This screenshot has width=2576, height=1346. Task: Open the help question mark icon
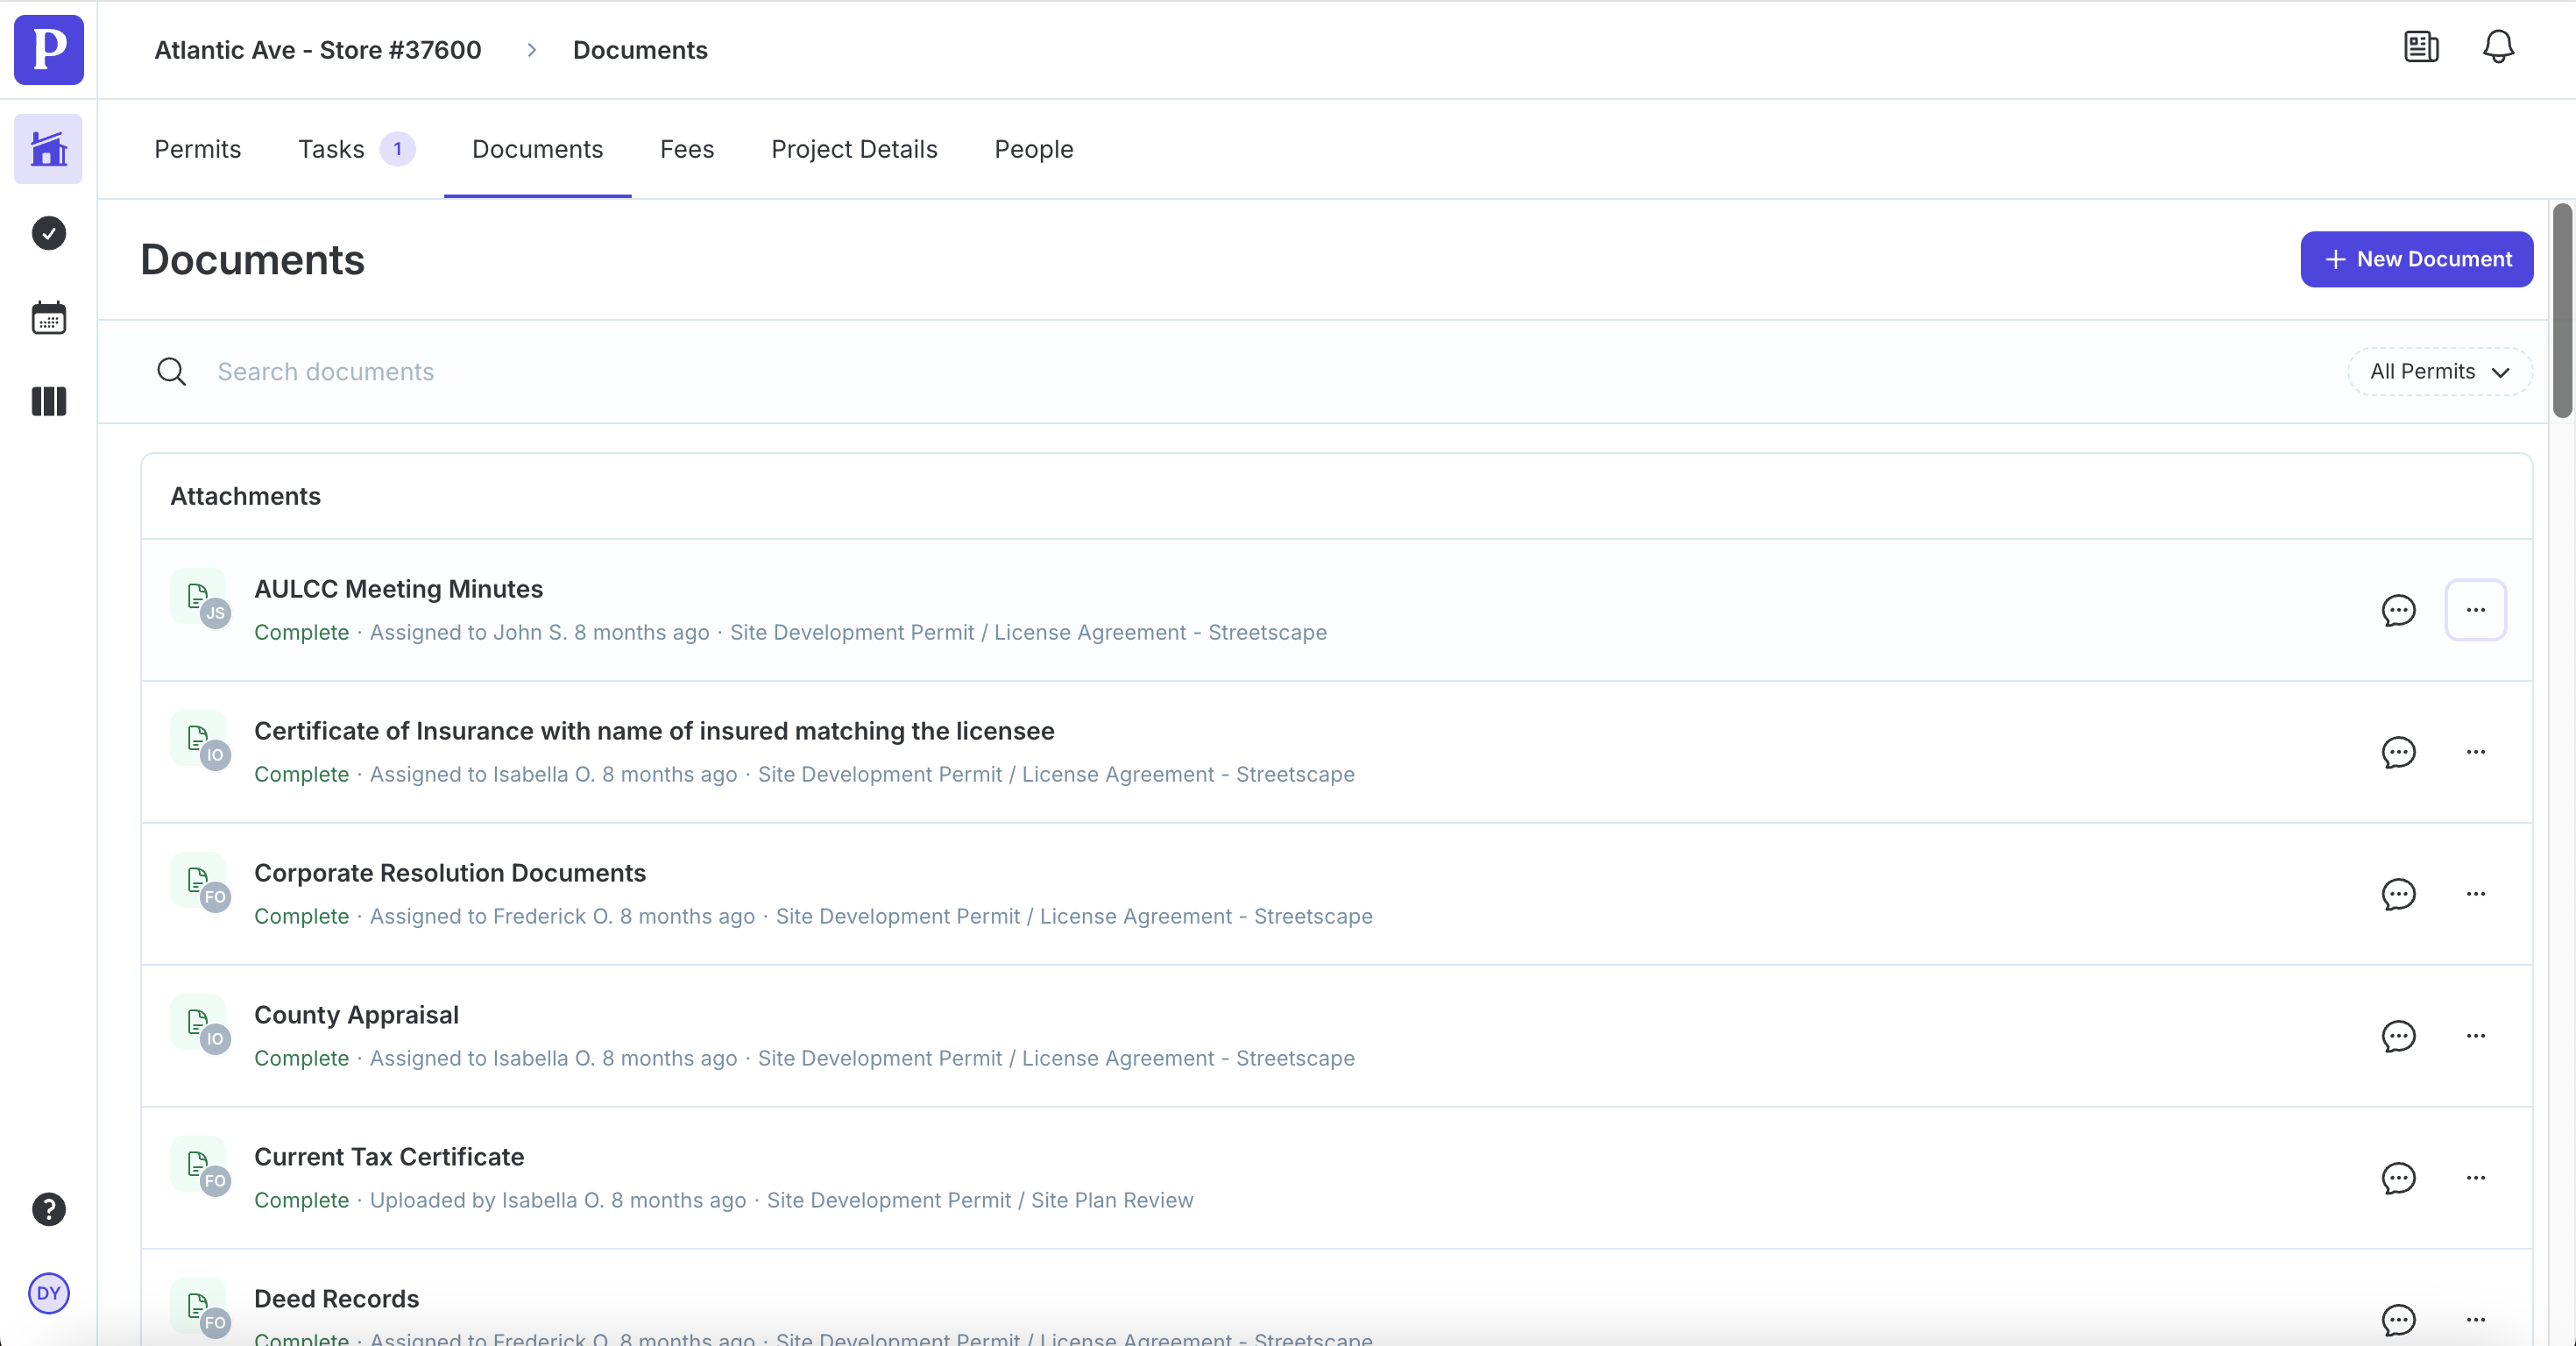coord(48,1209)
